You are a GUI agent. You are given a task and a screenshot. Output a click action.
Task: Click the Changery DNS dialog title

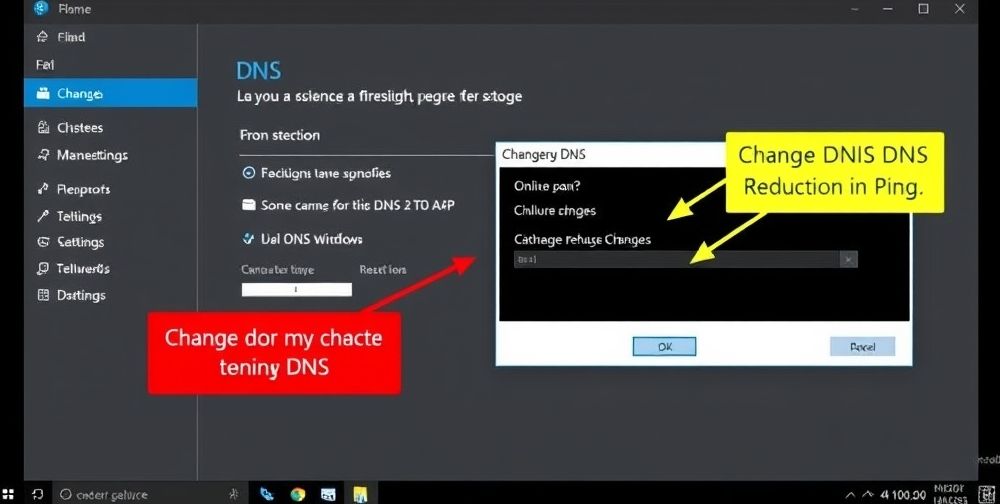click(543, 154)
